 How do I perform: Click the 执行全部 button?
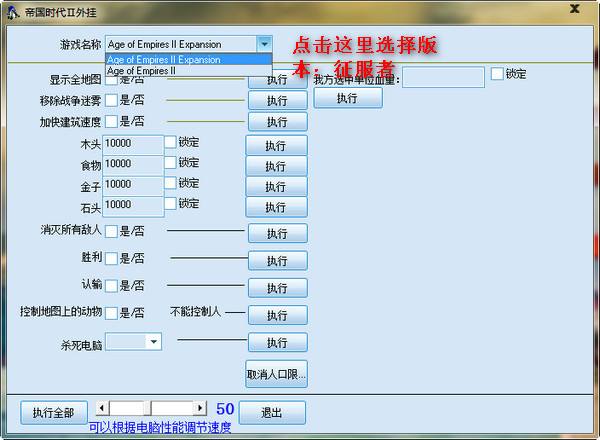coord(54,412)
